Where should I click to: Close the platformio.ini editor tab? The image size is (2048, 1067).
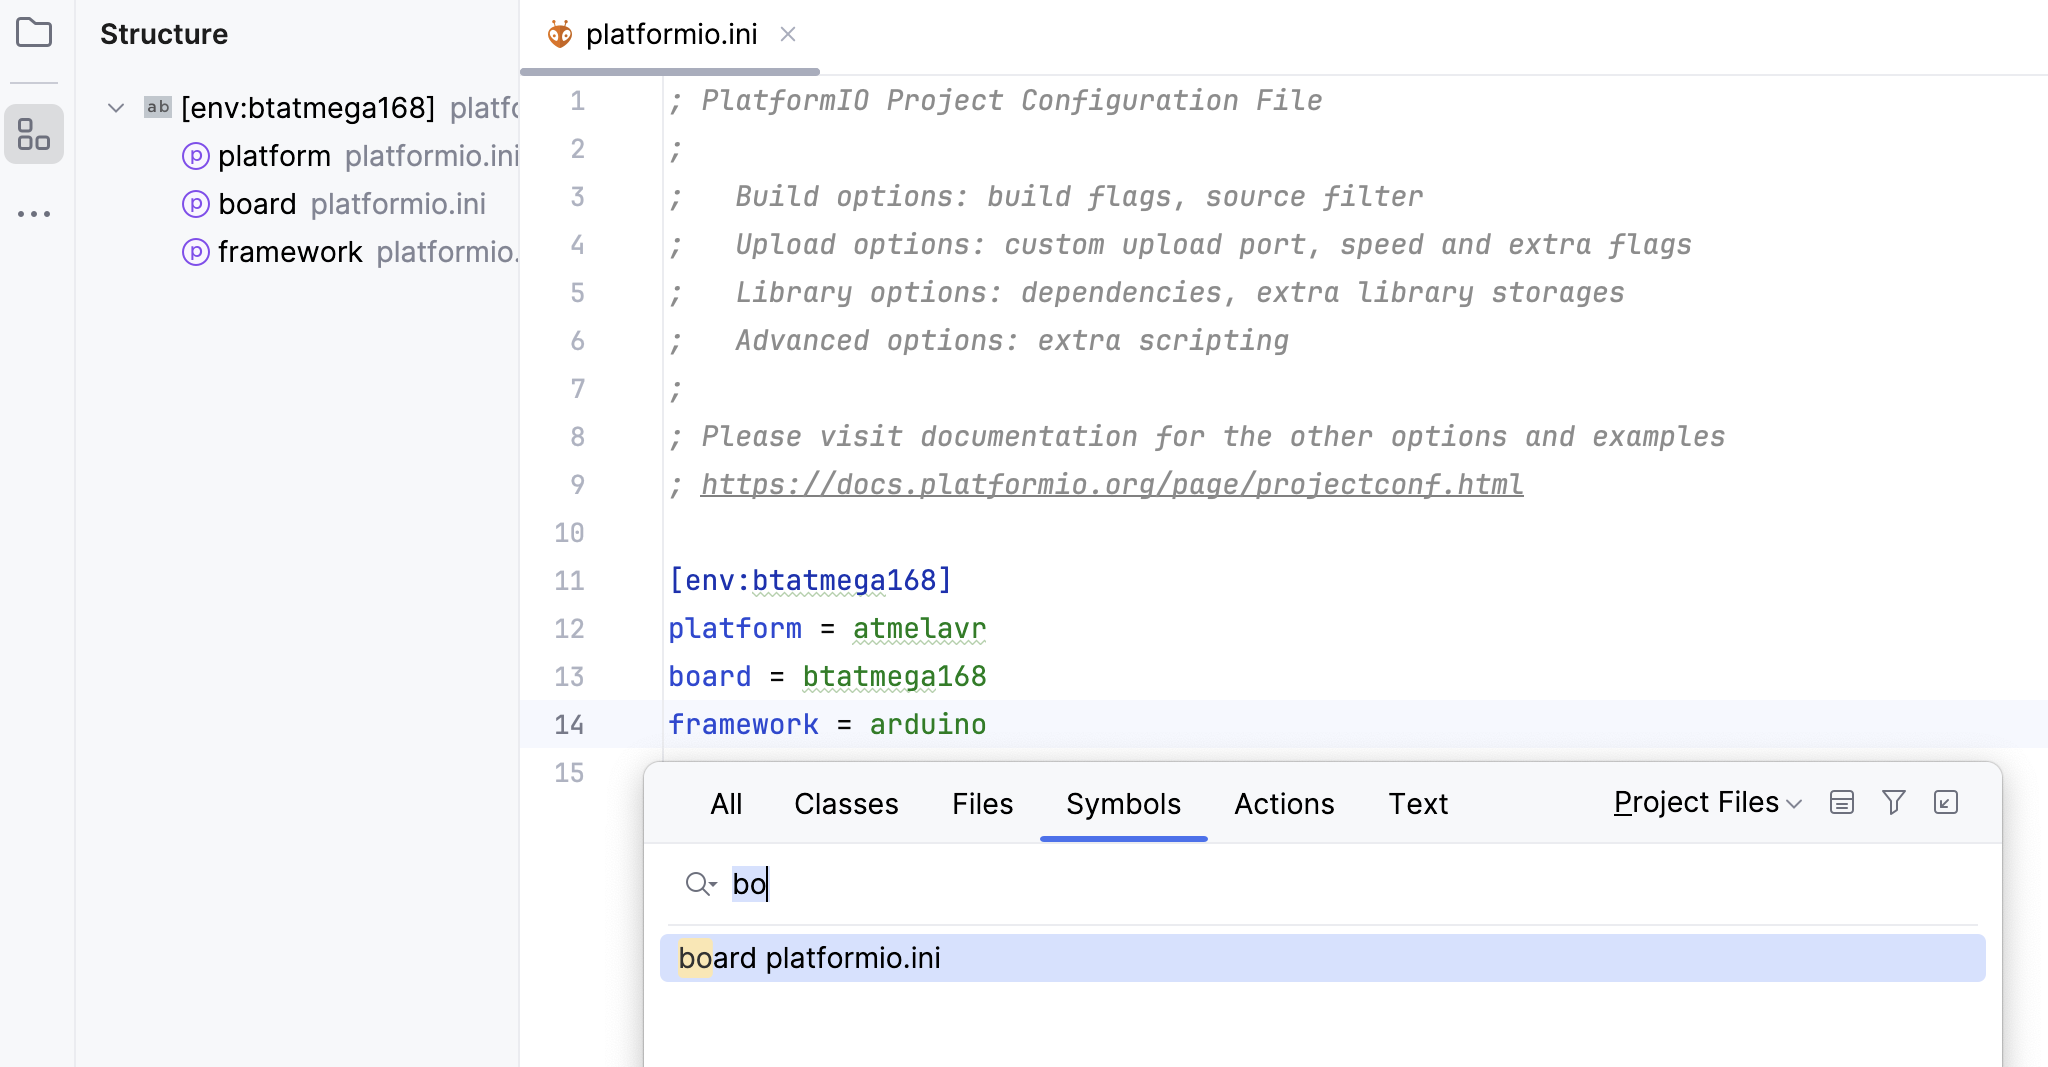789,34
